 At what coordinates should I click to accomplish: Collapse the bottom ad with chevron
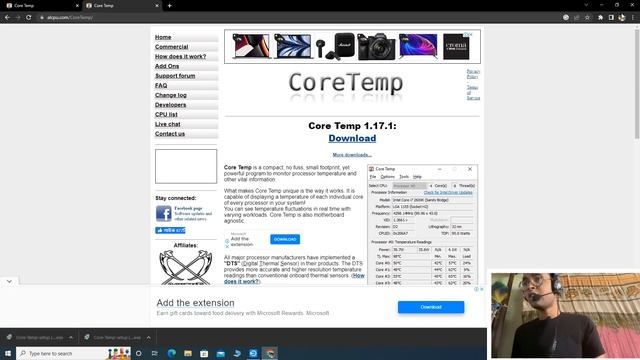[9, 281]
